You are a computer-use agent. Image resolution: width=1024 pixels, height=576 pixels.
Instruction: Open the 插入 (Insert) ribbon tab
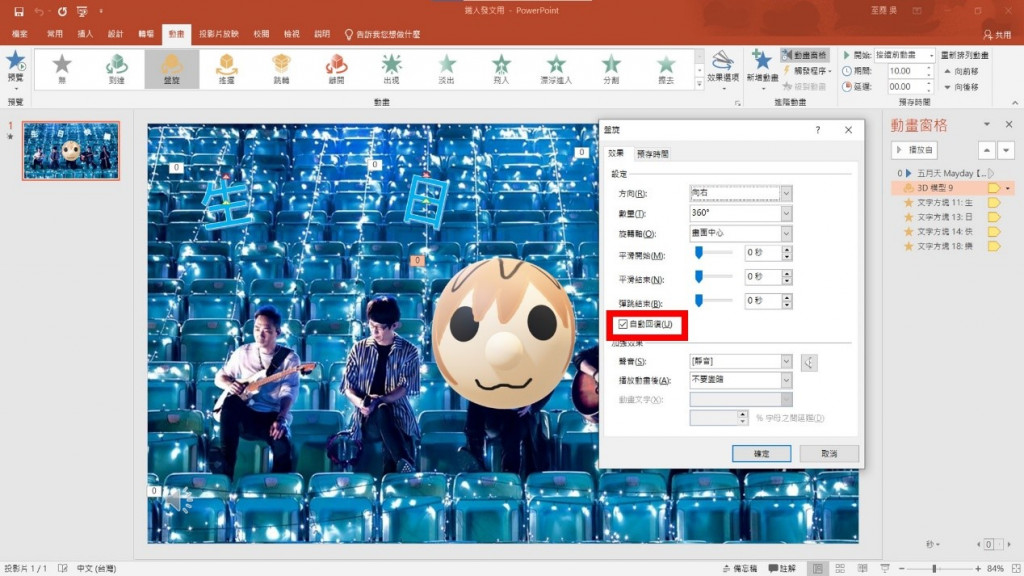[85, 34]
